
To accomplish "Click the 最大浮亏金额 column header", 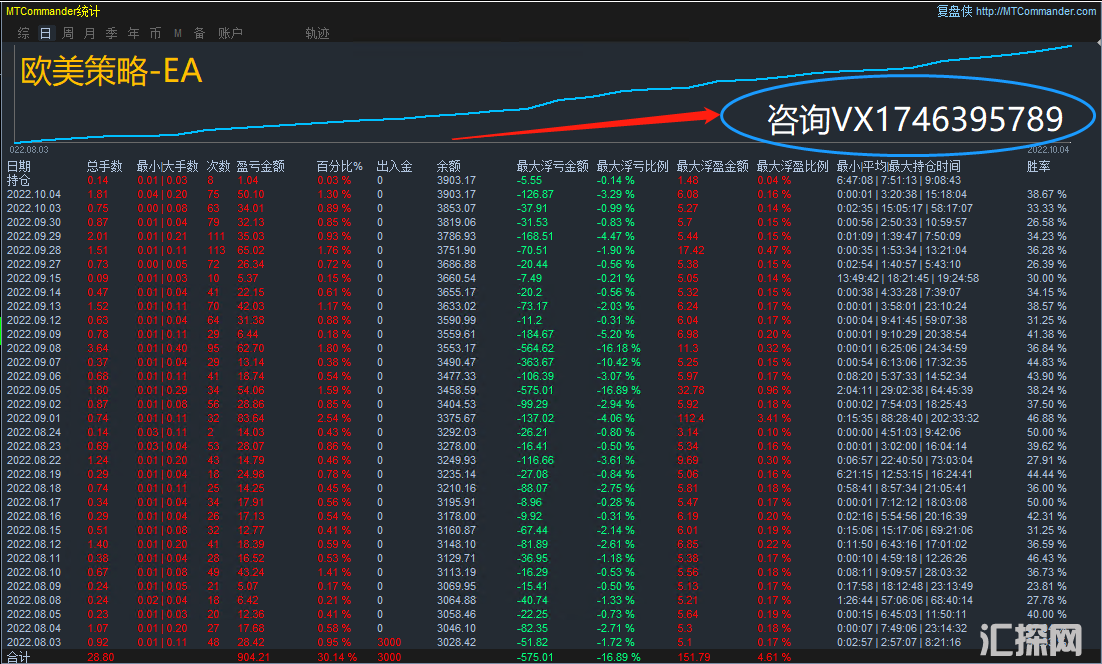I will 546,166.
